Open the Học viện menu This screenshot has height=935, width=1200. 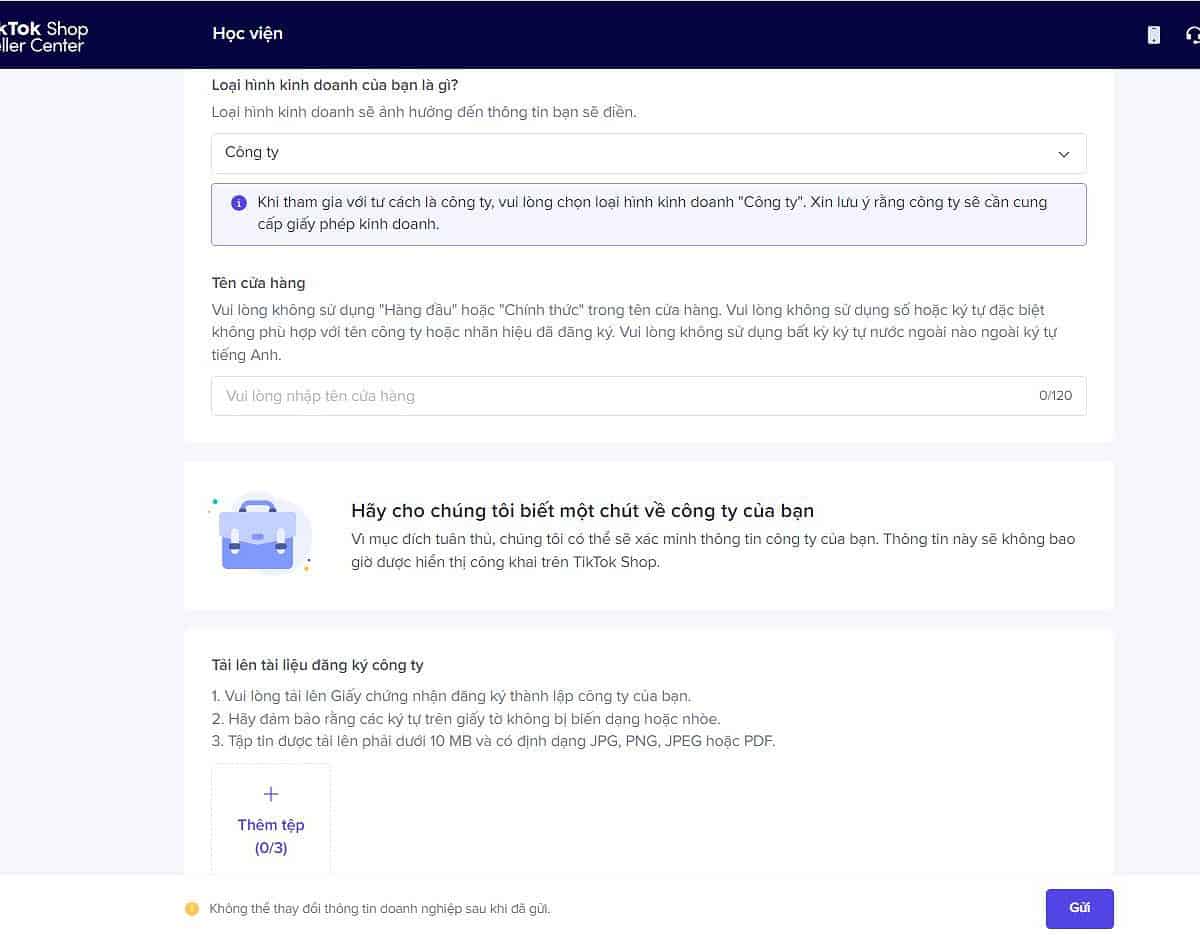(x=247, y=34)
